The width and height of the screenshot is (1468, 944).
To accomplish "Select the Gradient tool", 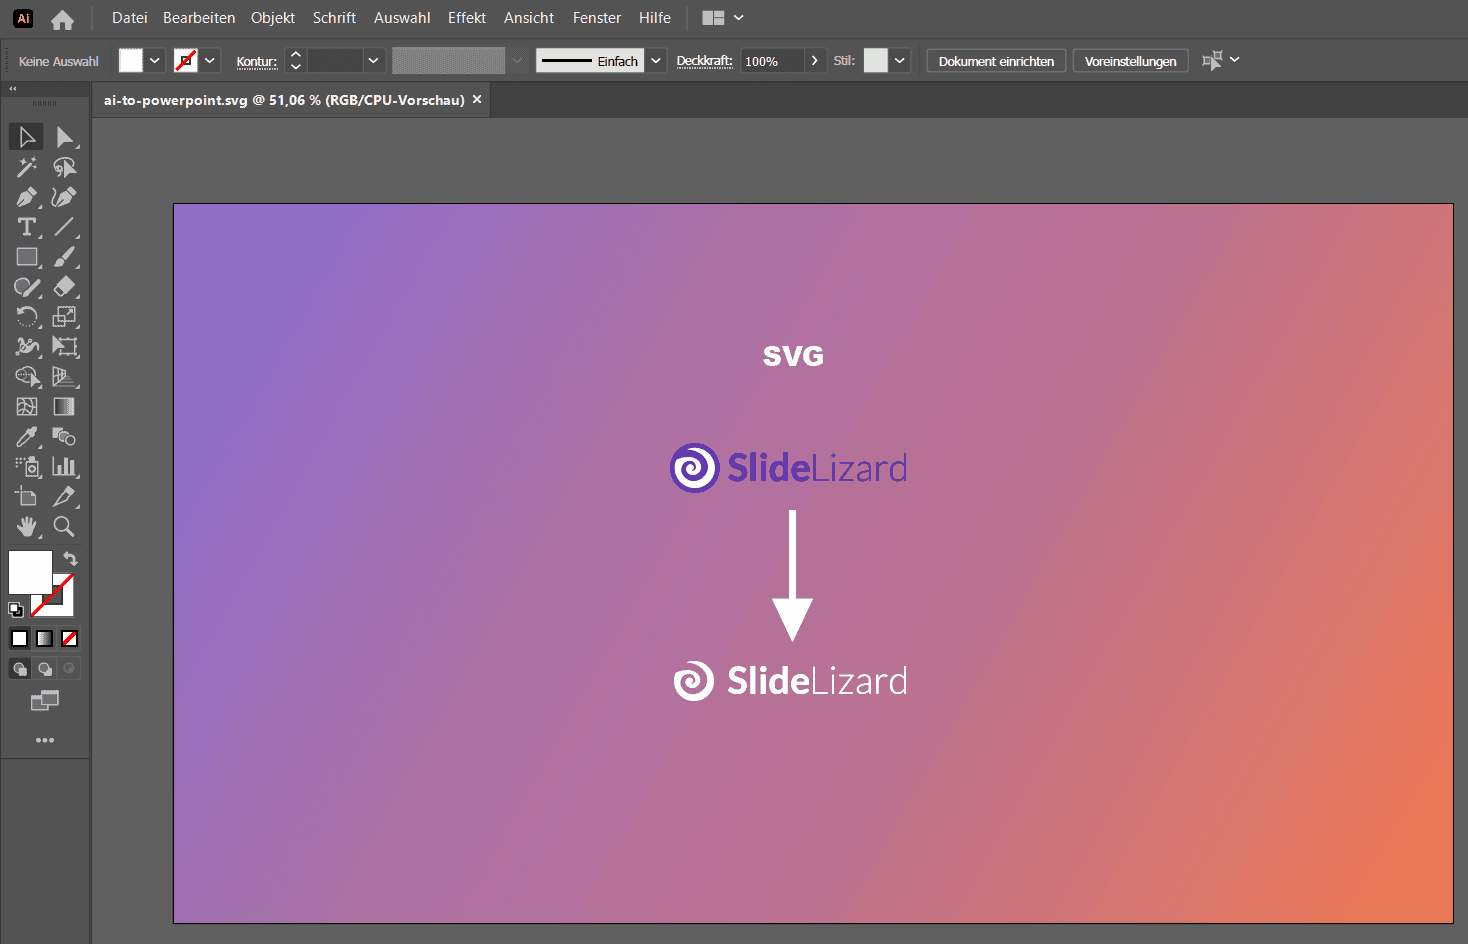I will (x=65, y=407).
